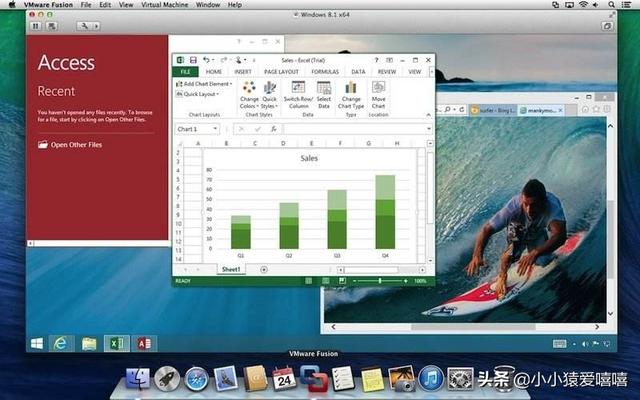The image size is (640, 400).
Task: Click the Excel formula bar input field
Action: tap(353, 129)
